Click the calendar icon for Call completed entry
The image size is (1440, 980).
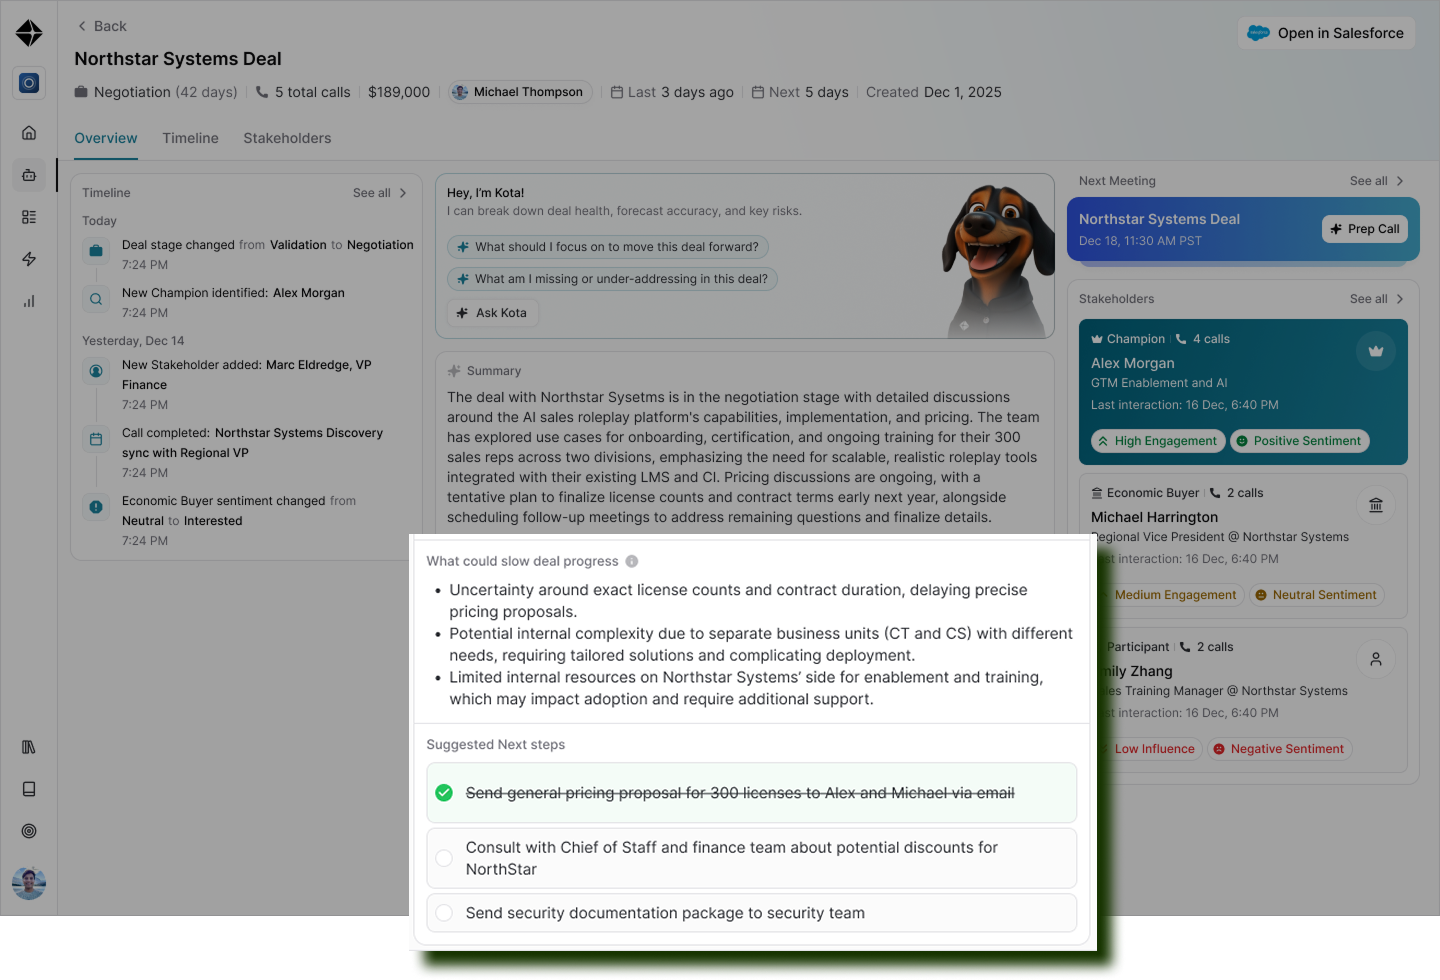tap(96, 439)
